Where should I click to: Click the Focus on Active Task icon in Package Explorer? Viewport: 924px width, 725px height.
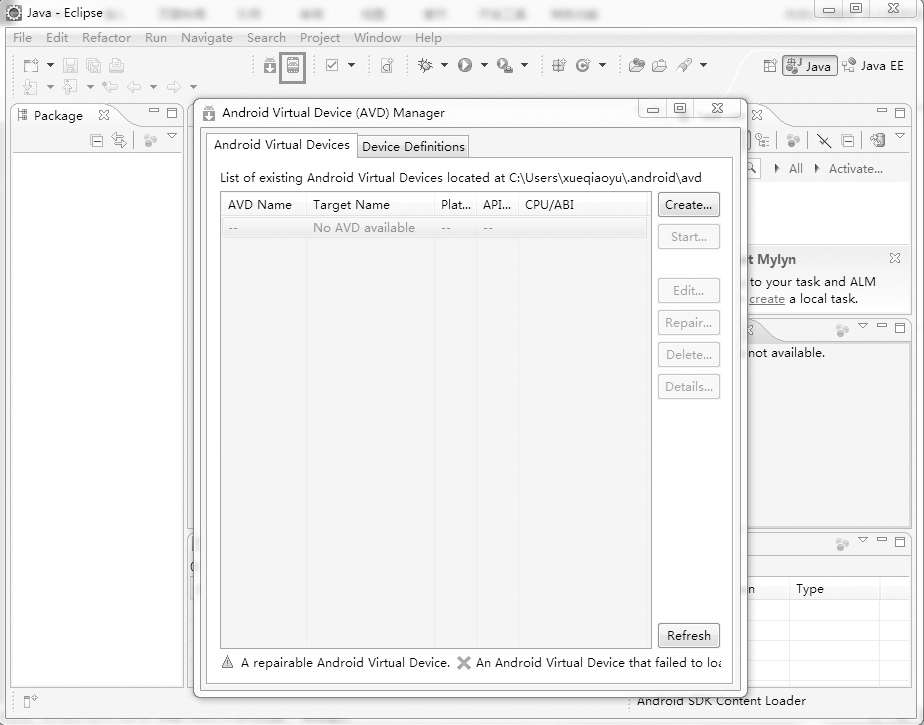click(x=150, y=140)
